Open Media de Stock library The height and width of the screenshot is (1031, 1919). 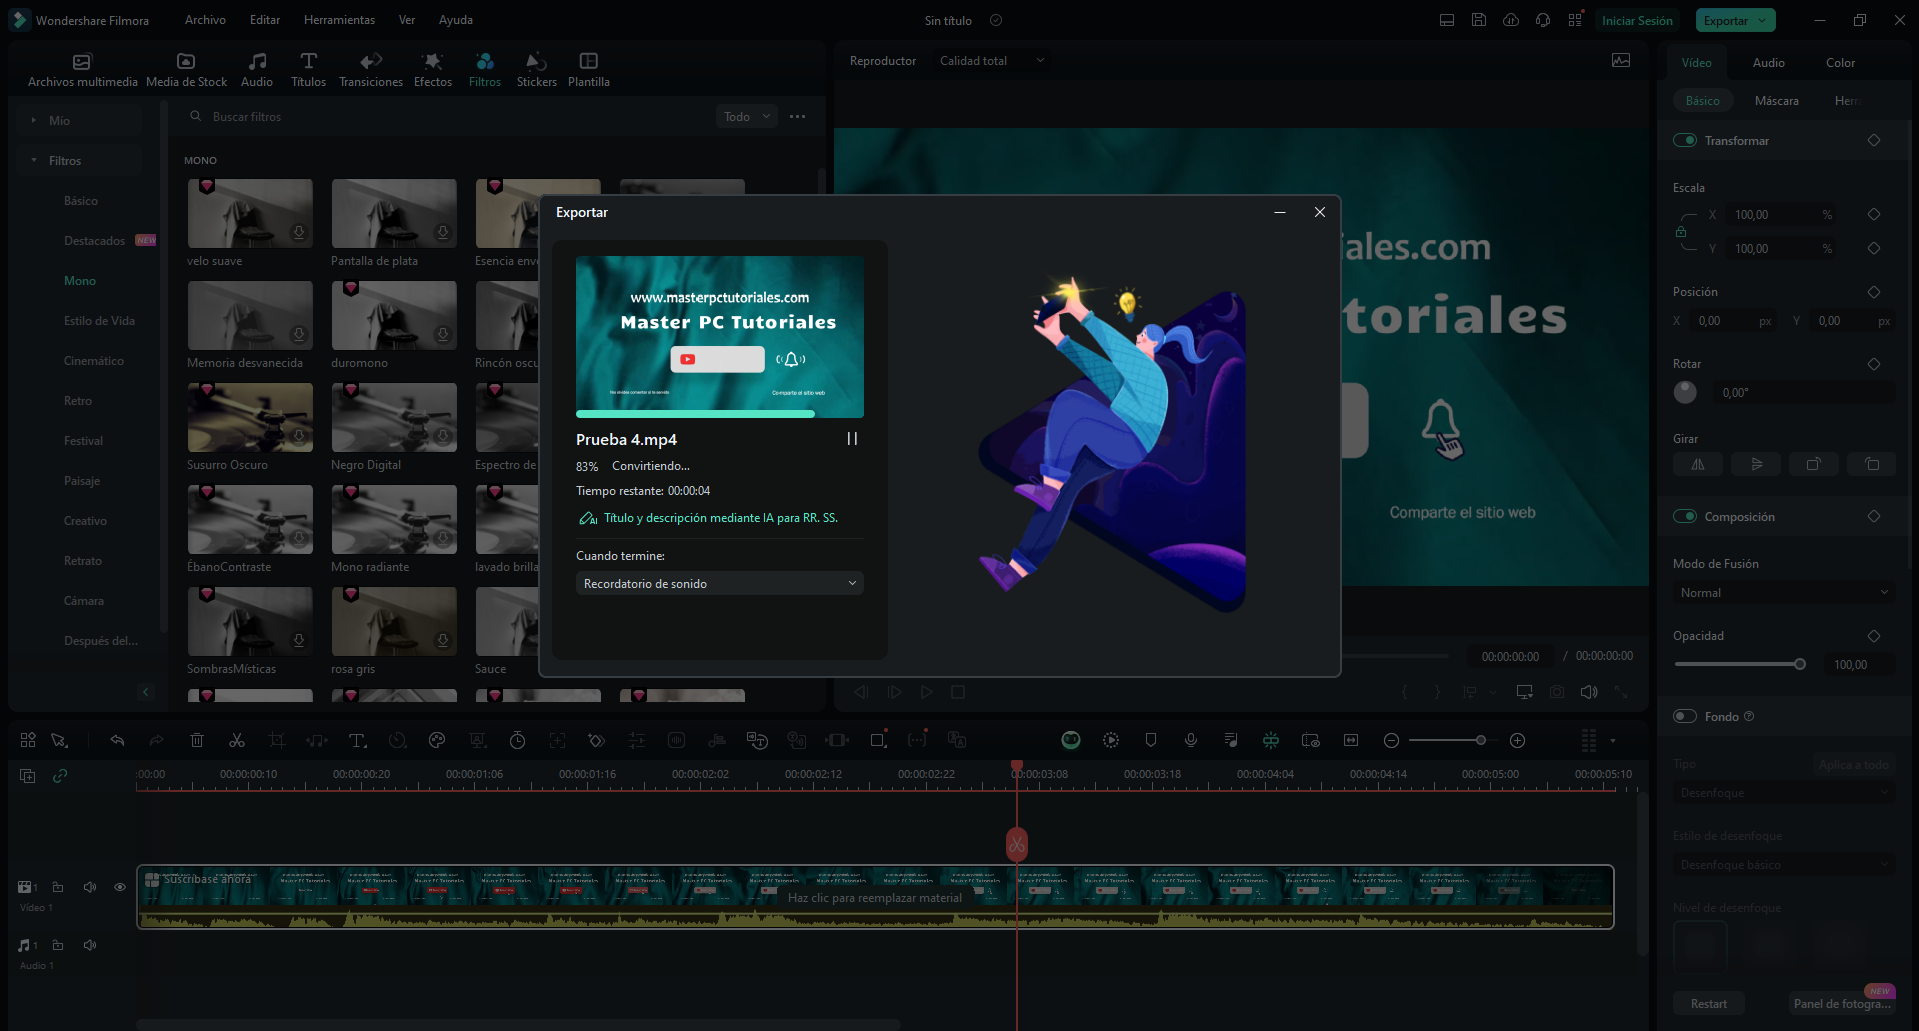point(186,70)
